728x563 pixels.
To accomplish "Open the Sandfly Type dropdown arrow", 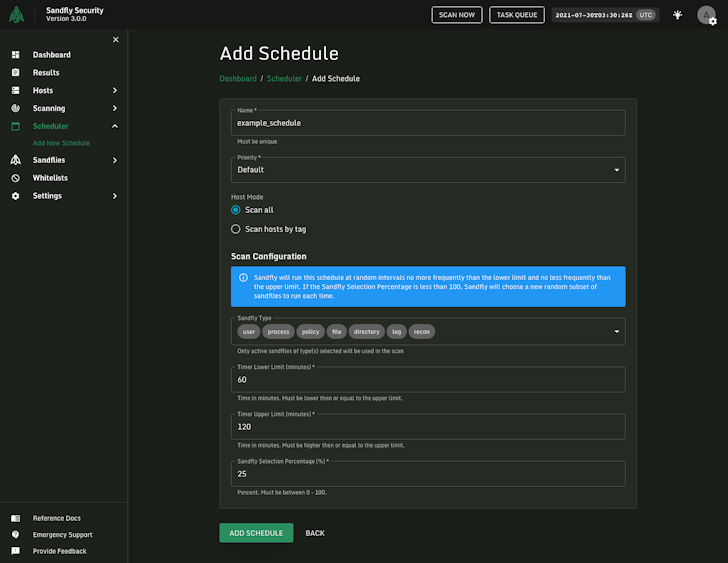I will click(617, 331).
